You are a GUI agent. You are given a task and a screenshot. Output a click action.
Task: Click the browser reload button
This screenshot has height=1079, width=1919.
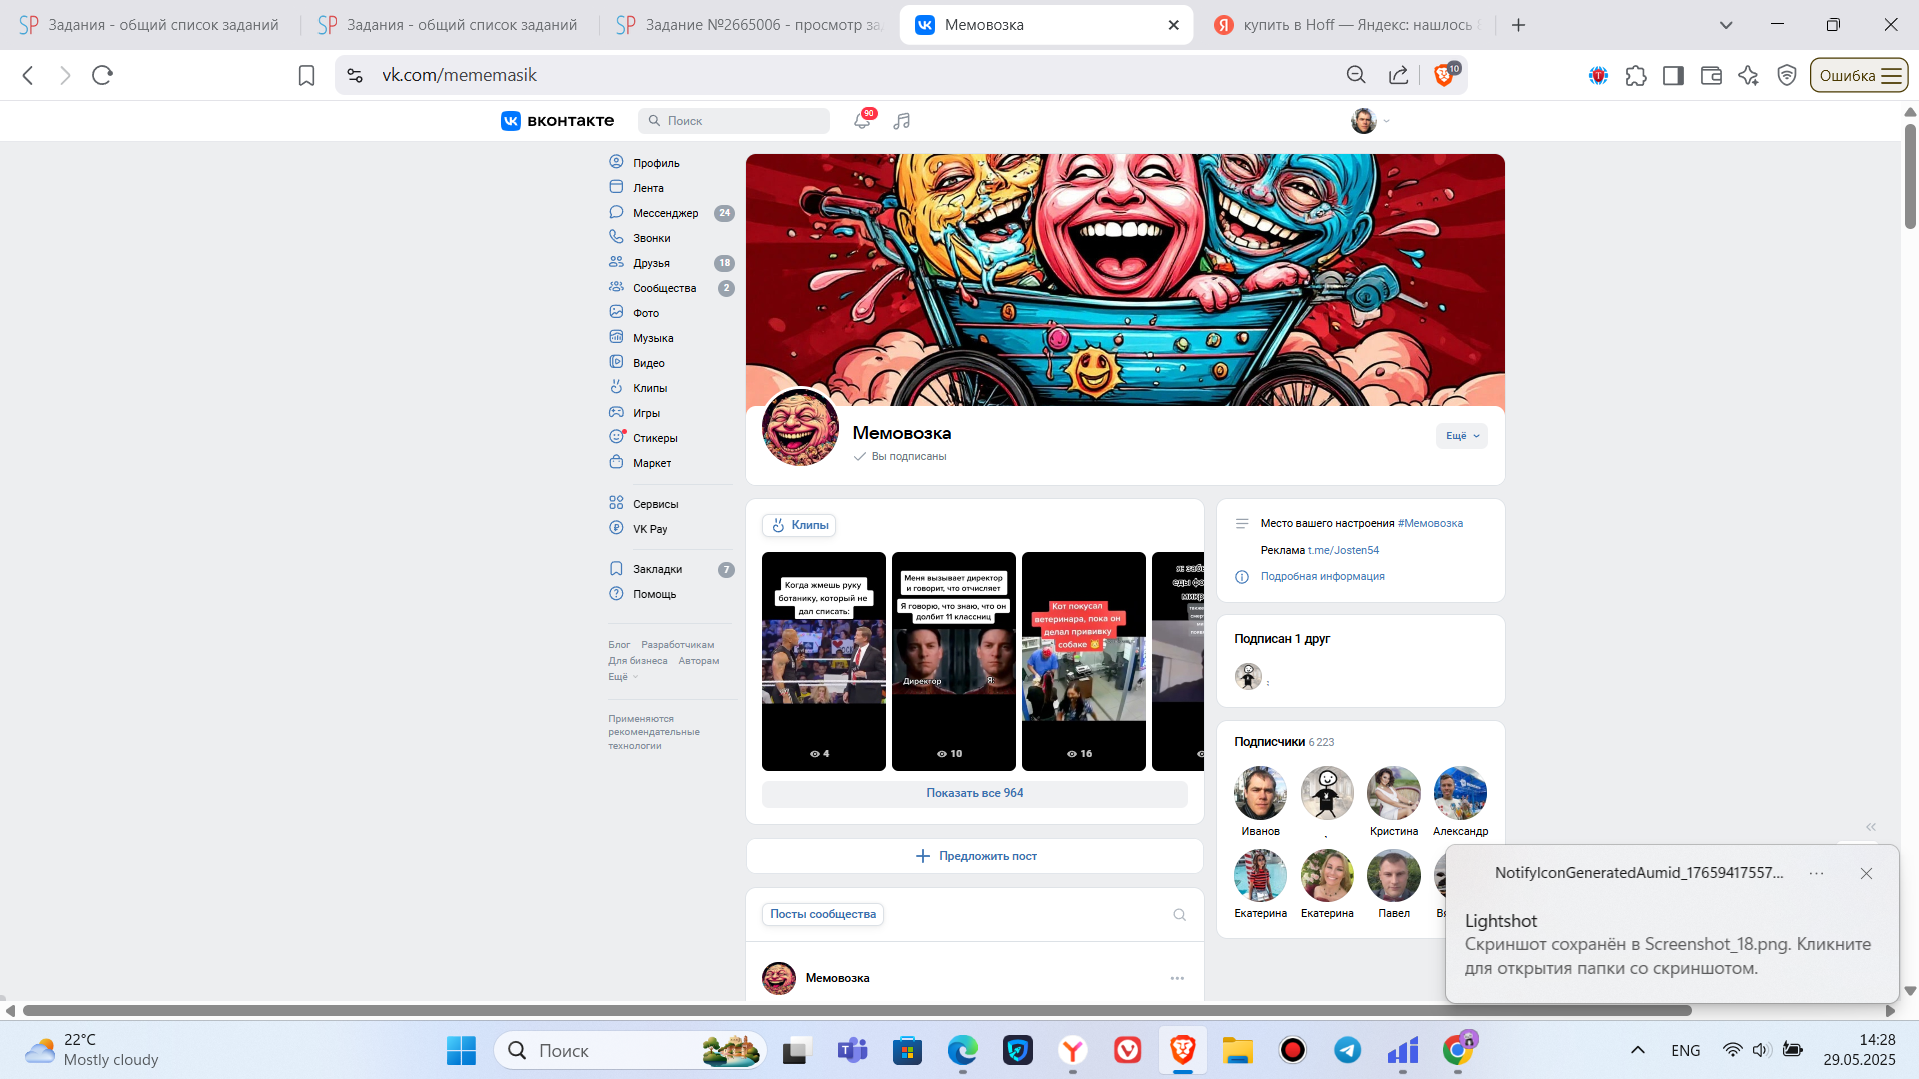[x=102, y=75]
